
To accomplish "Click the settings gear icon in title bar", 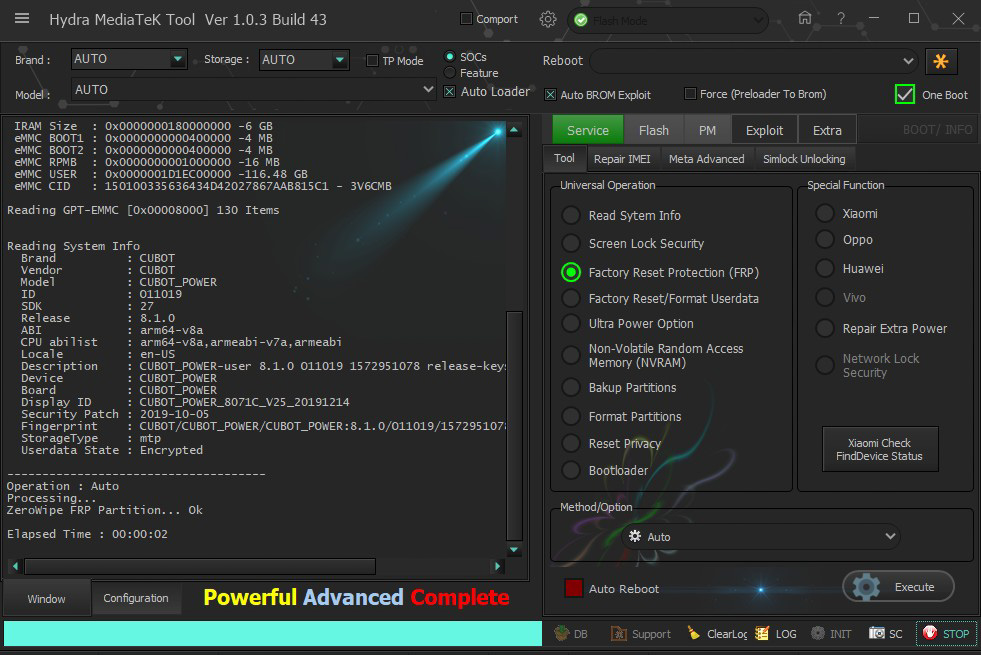I will click(547, 19).
